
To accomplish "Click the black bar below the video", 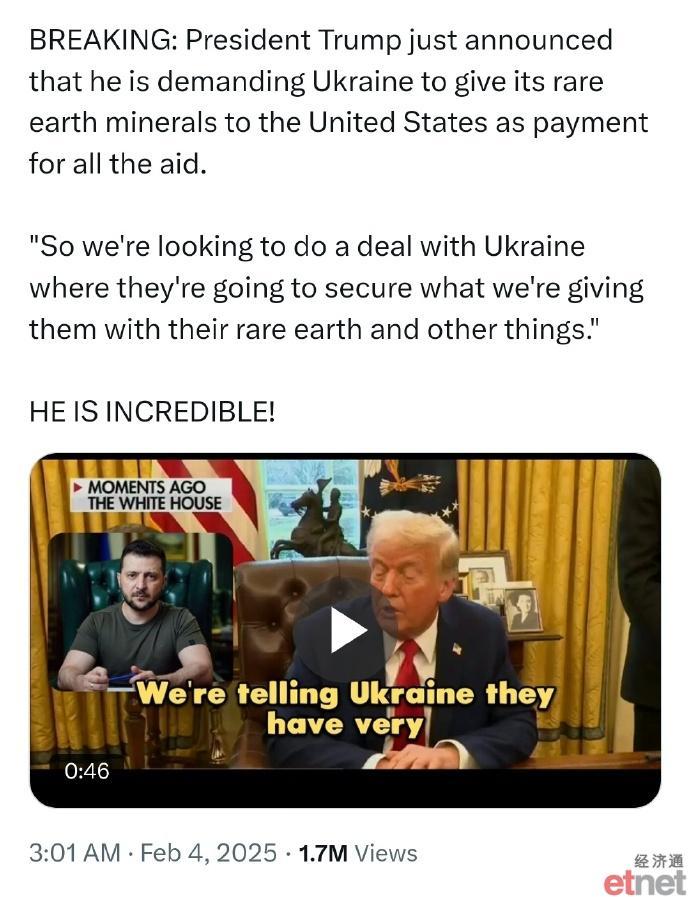I will click(345, 788).
